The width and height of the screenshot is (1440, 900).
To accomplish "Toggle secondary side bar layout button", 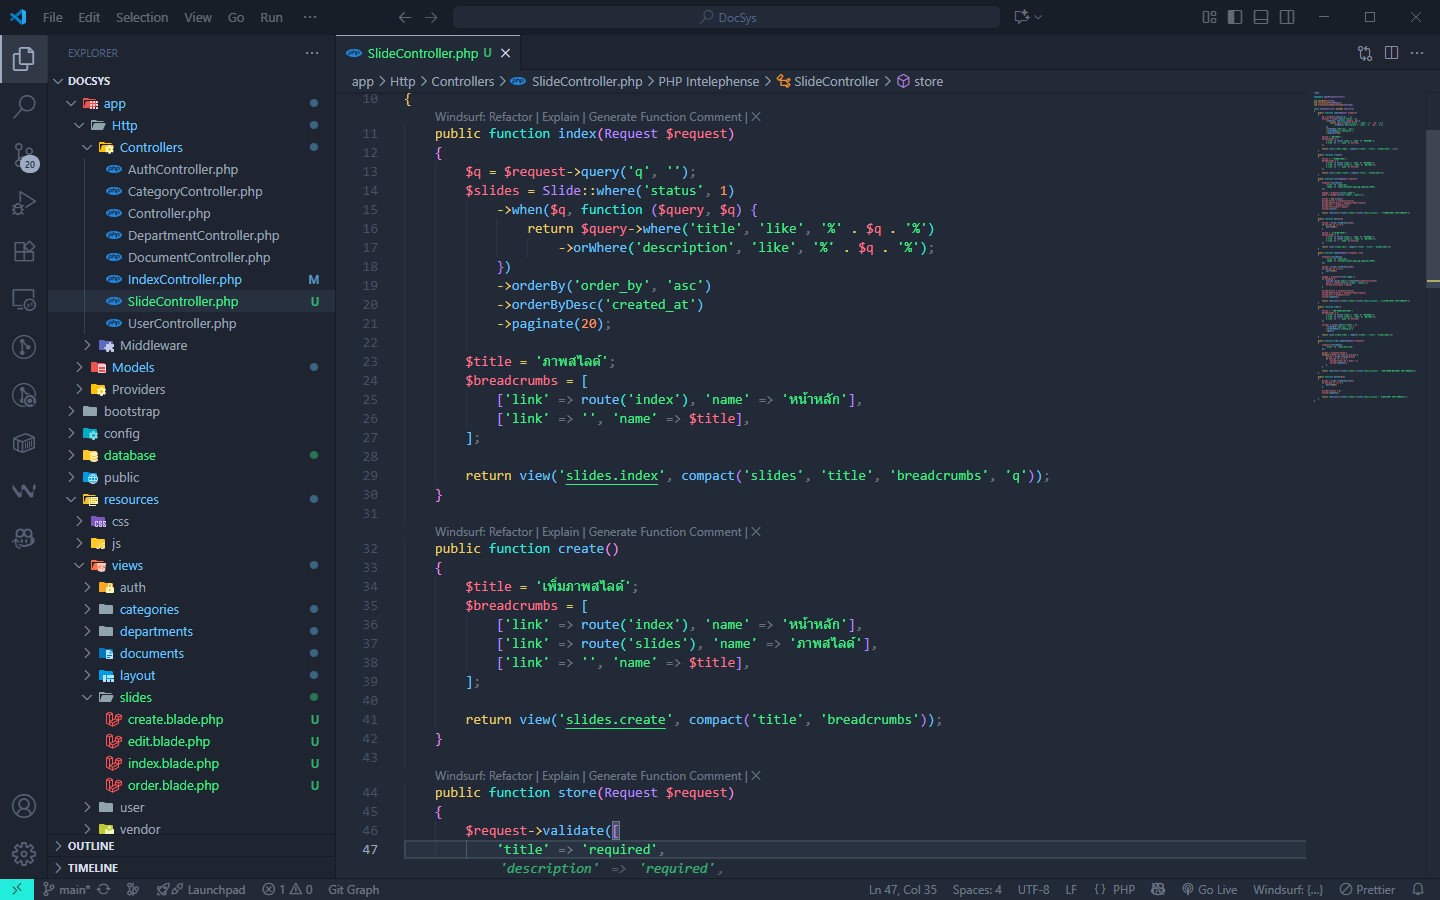I will coord(1287,17).
